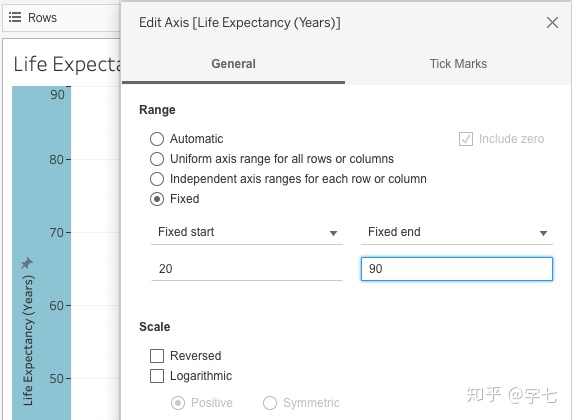The image size is (572, 420).
Task: Choose Independent axis ranges option
Action: [157, 179]
